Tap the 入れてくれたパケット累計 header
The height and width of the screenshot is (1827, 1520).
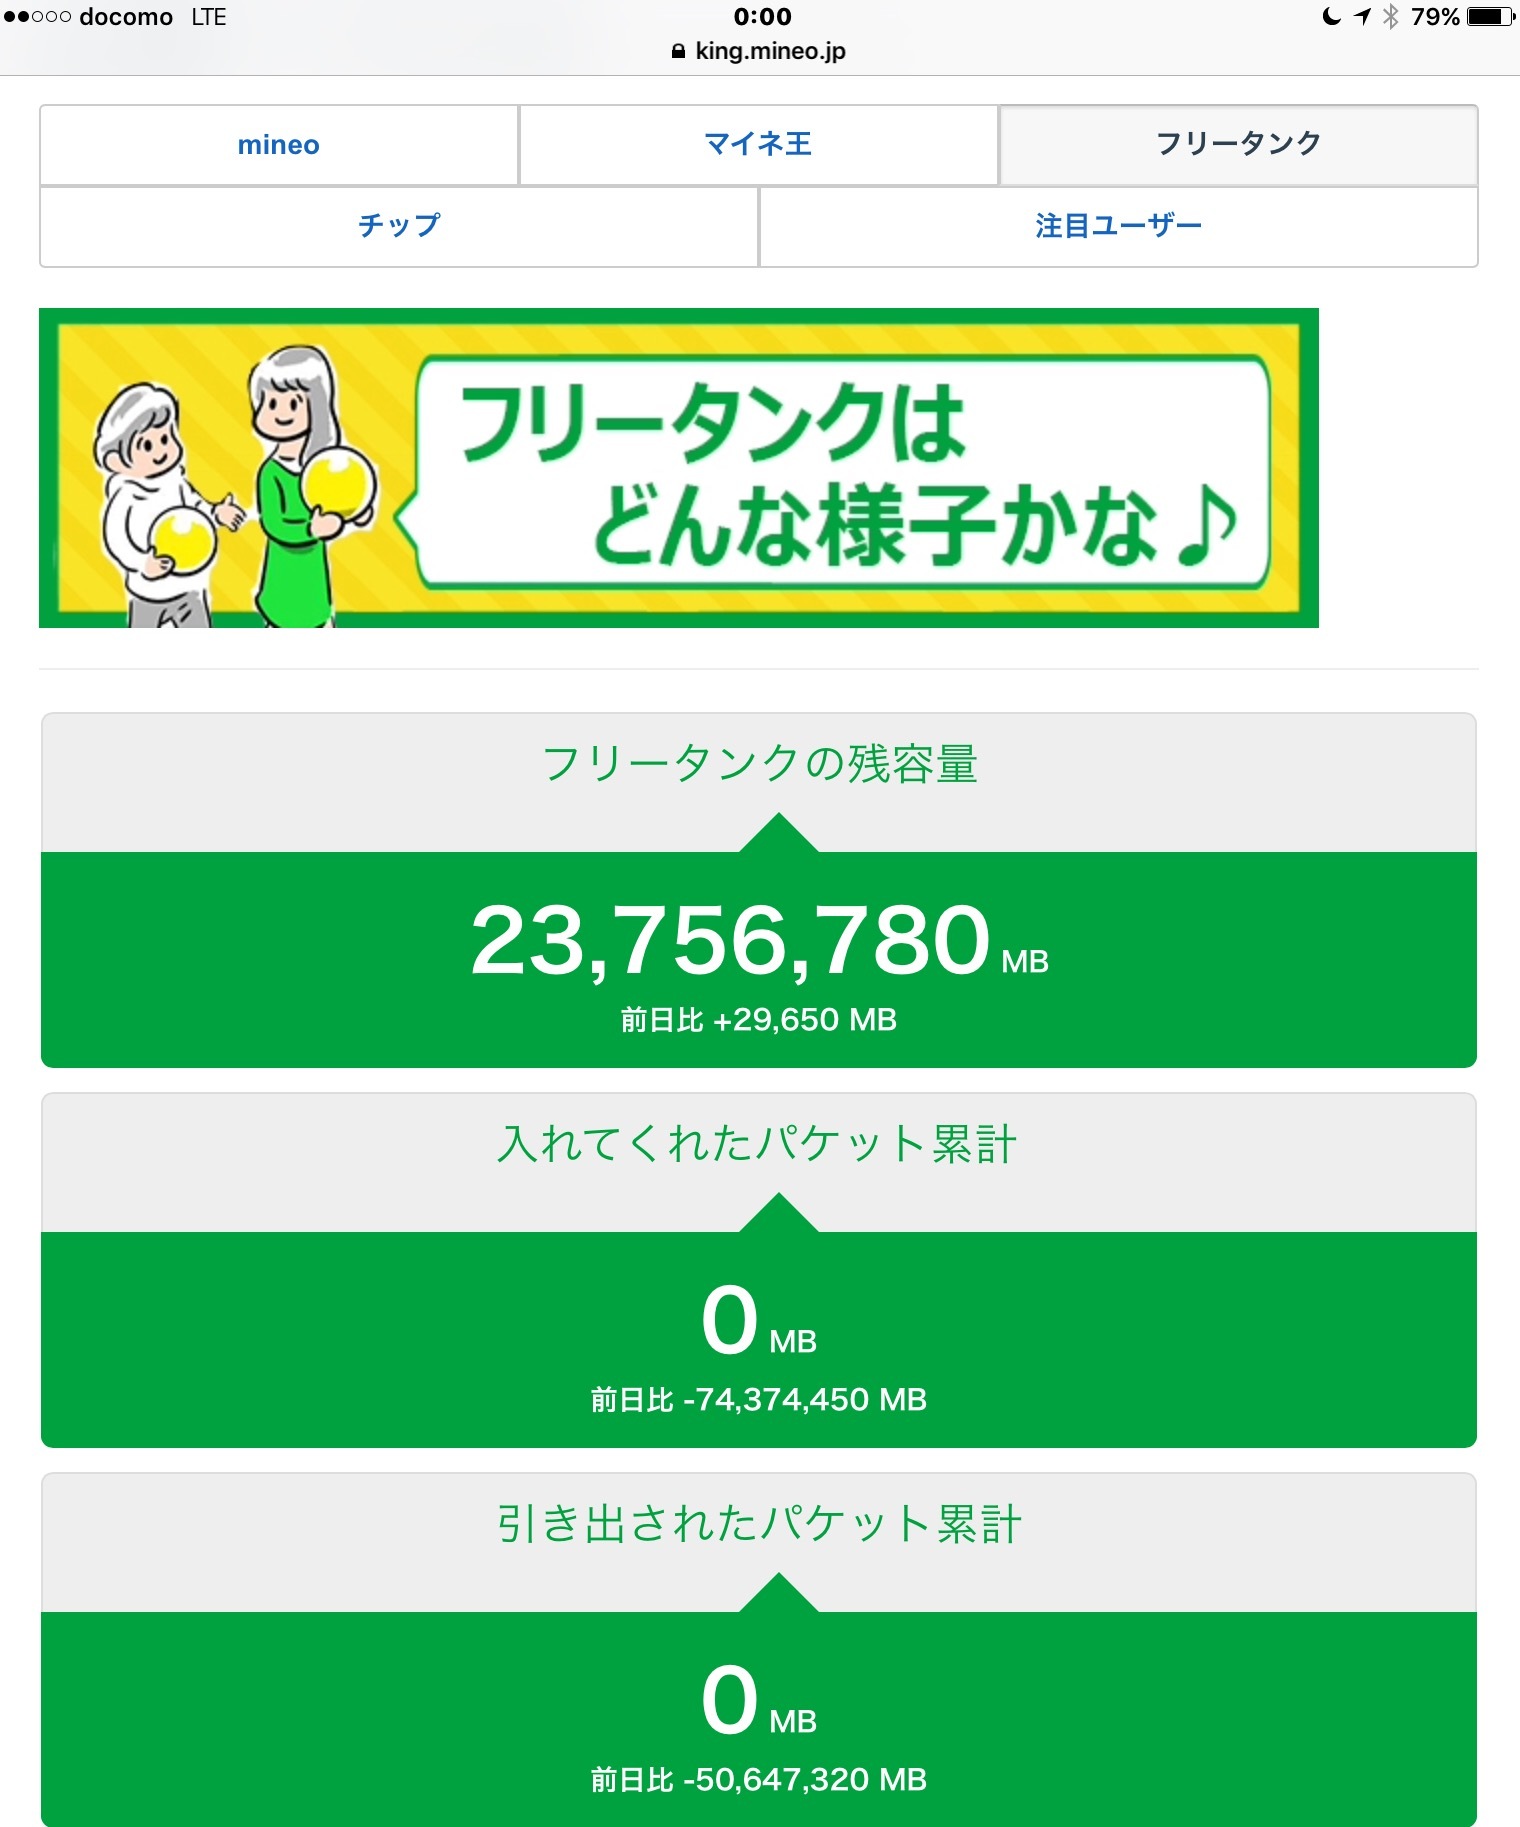click(x=758, y=1145)
